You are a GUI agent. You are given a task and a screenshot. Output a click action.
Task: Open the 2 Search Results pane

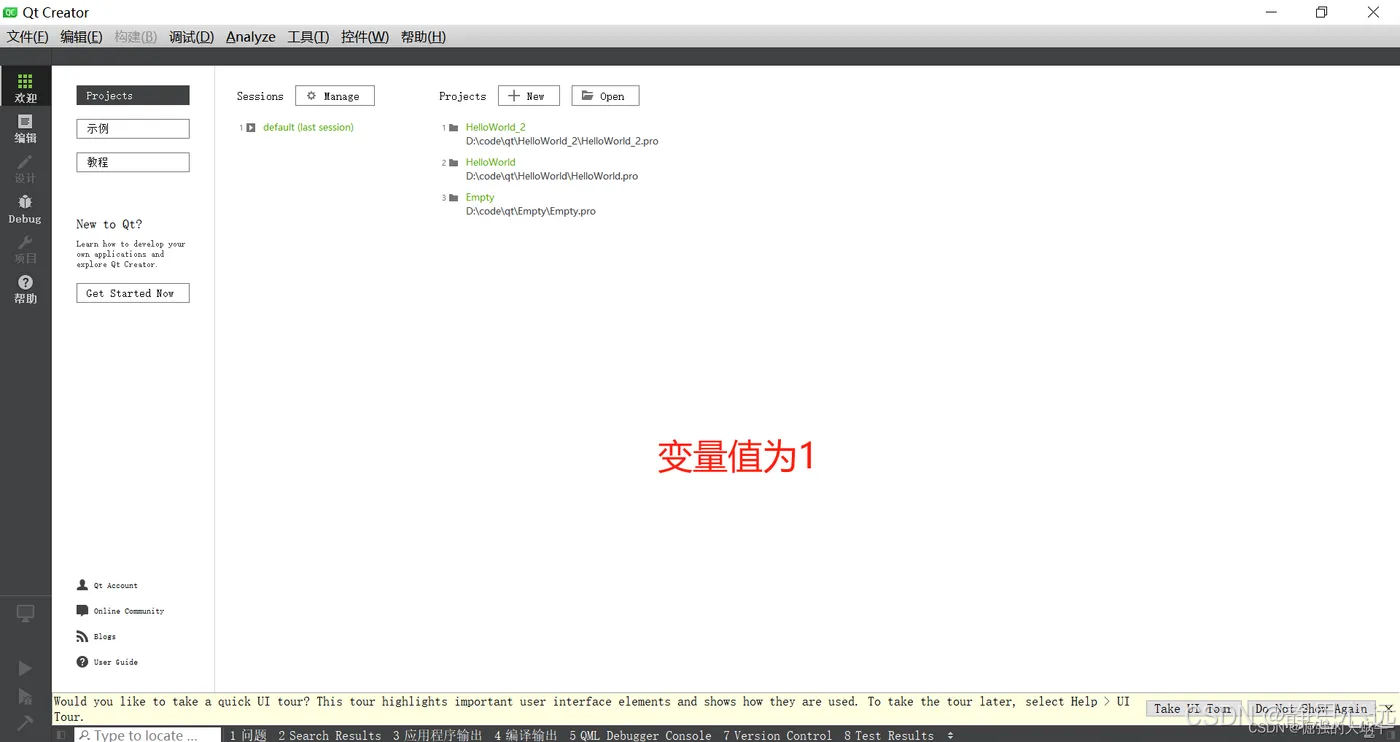[330, 735]
